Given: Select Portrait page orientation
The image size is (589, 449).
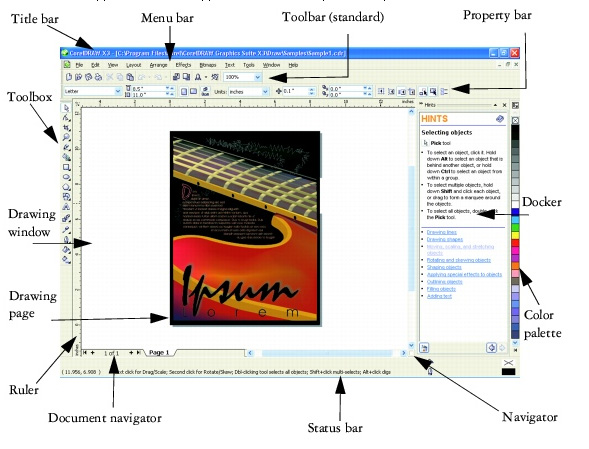Looking at the screenshot, I should click(184, 91).
